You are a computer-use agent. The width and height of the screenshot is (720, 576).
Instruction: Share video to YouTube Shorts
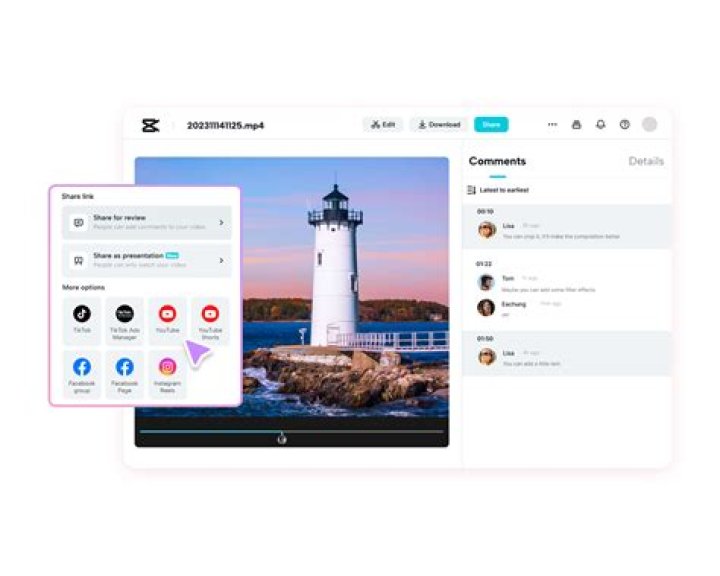[210, 321]
